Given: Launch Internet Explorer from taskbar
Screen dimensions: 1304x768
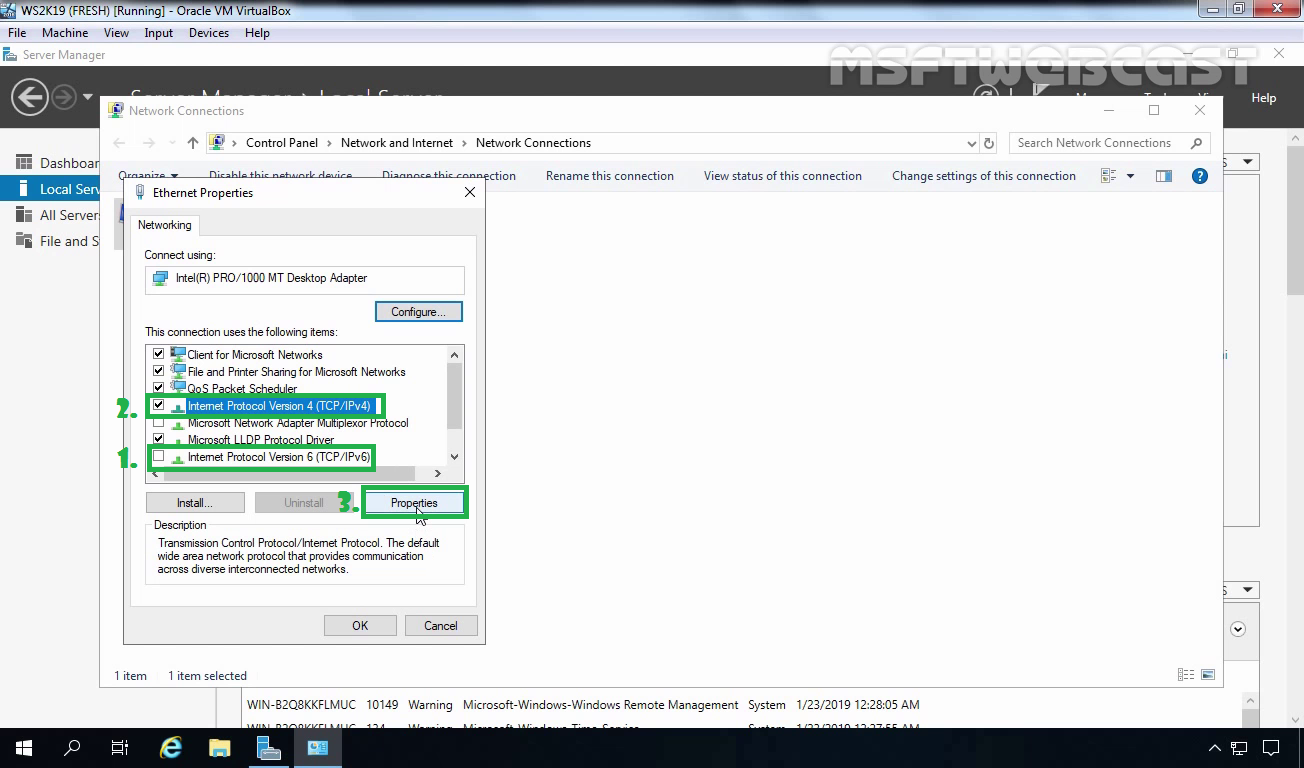Looking at the screenshot, I should tap(171, 748).
